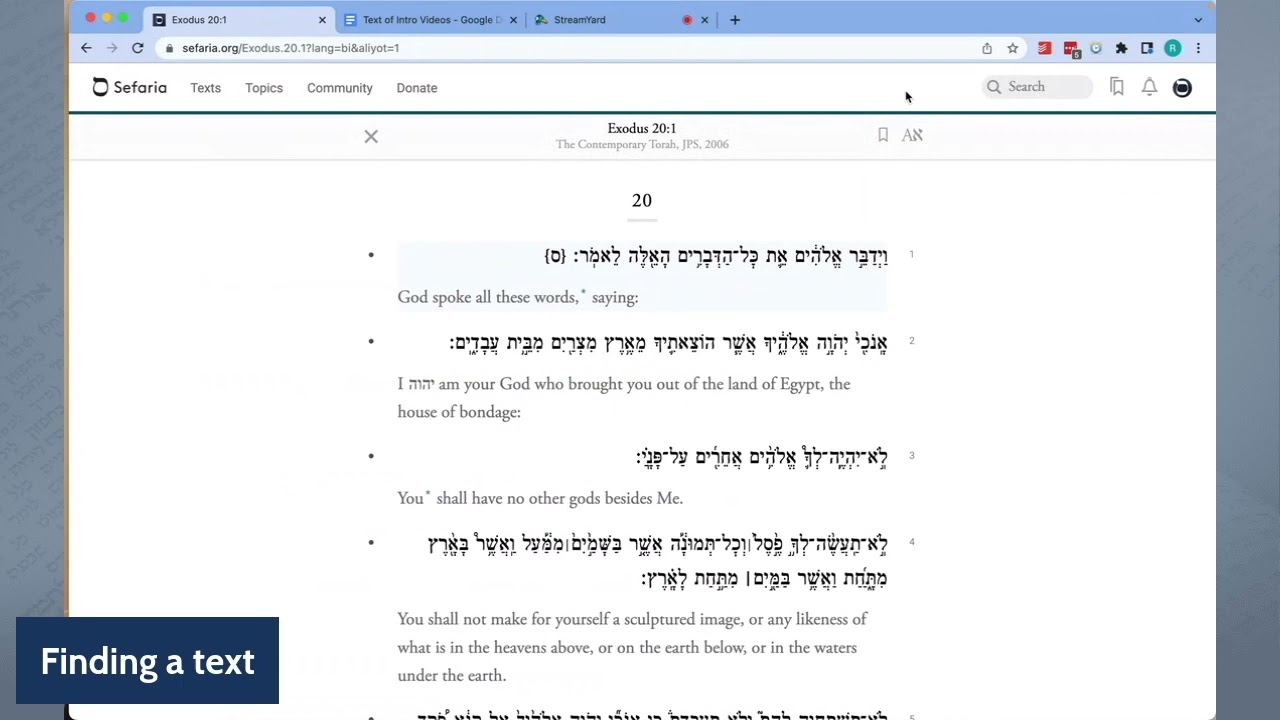Toggle the browser side panel

point(1147,48)
